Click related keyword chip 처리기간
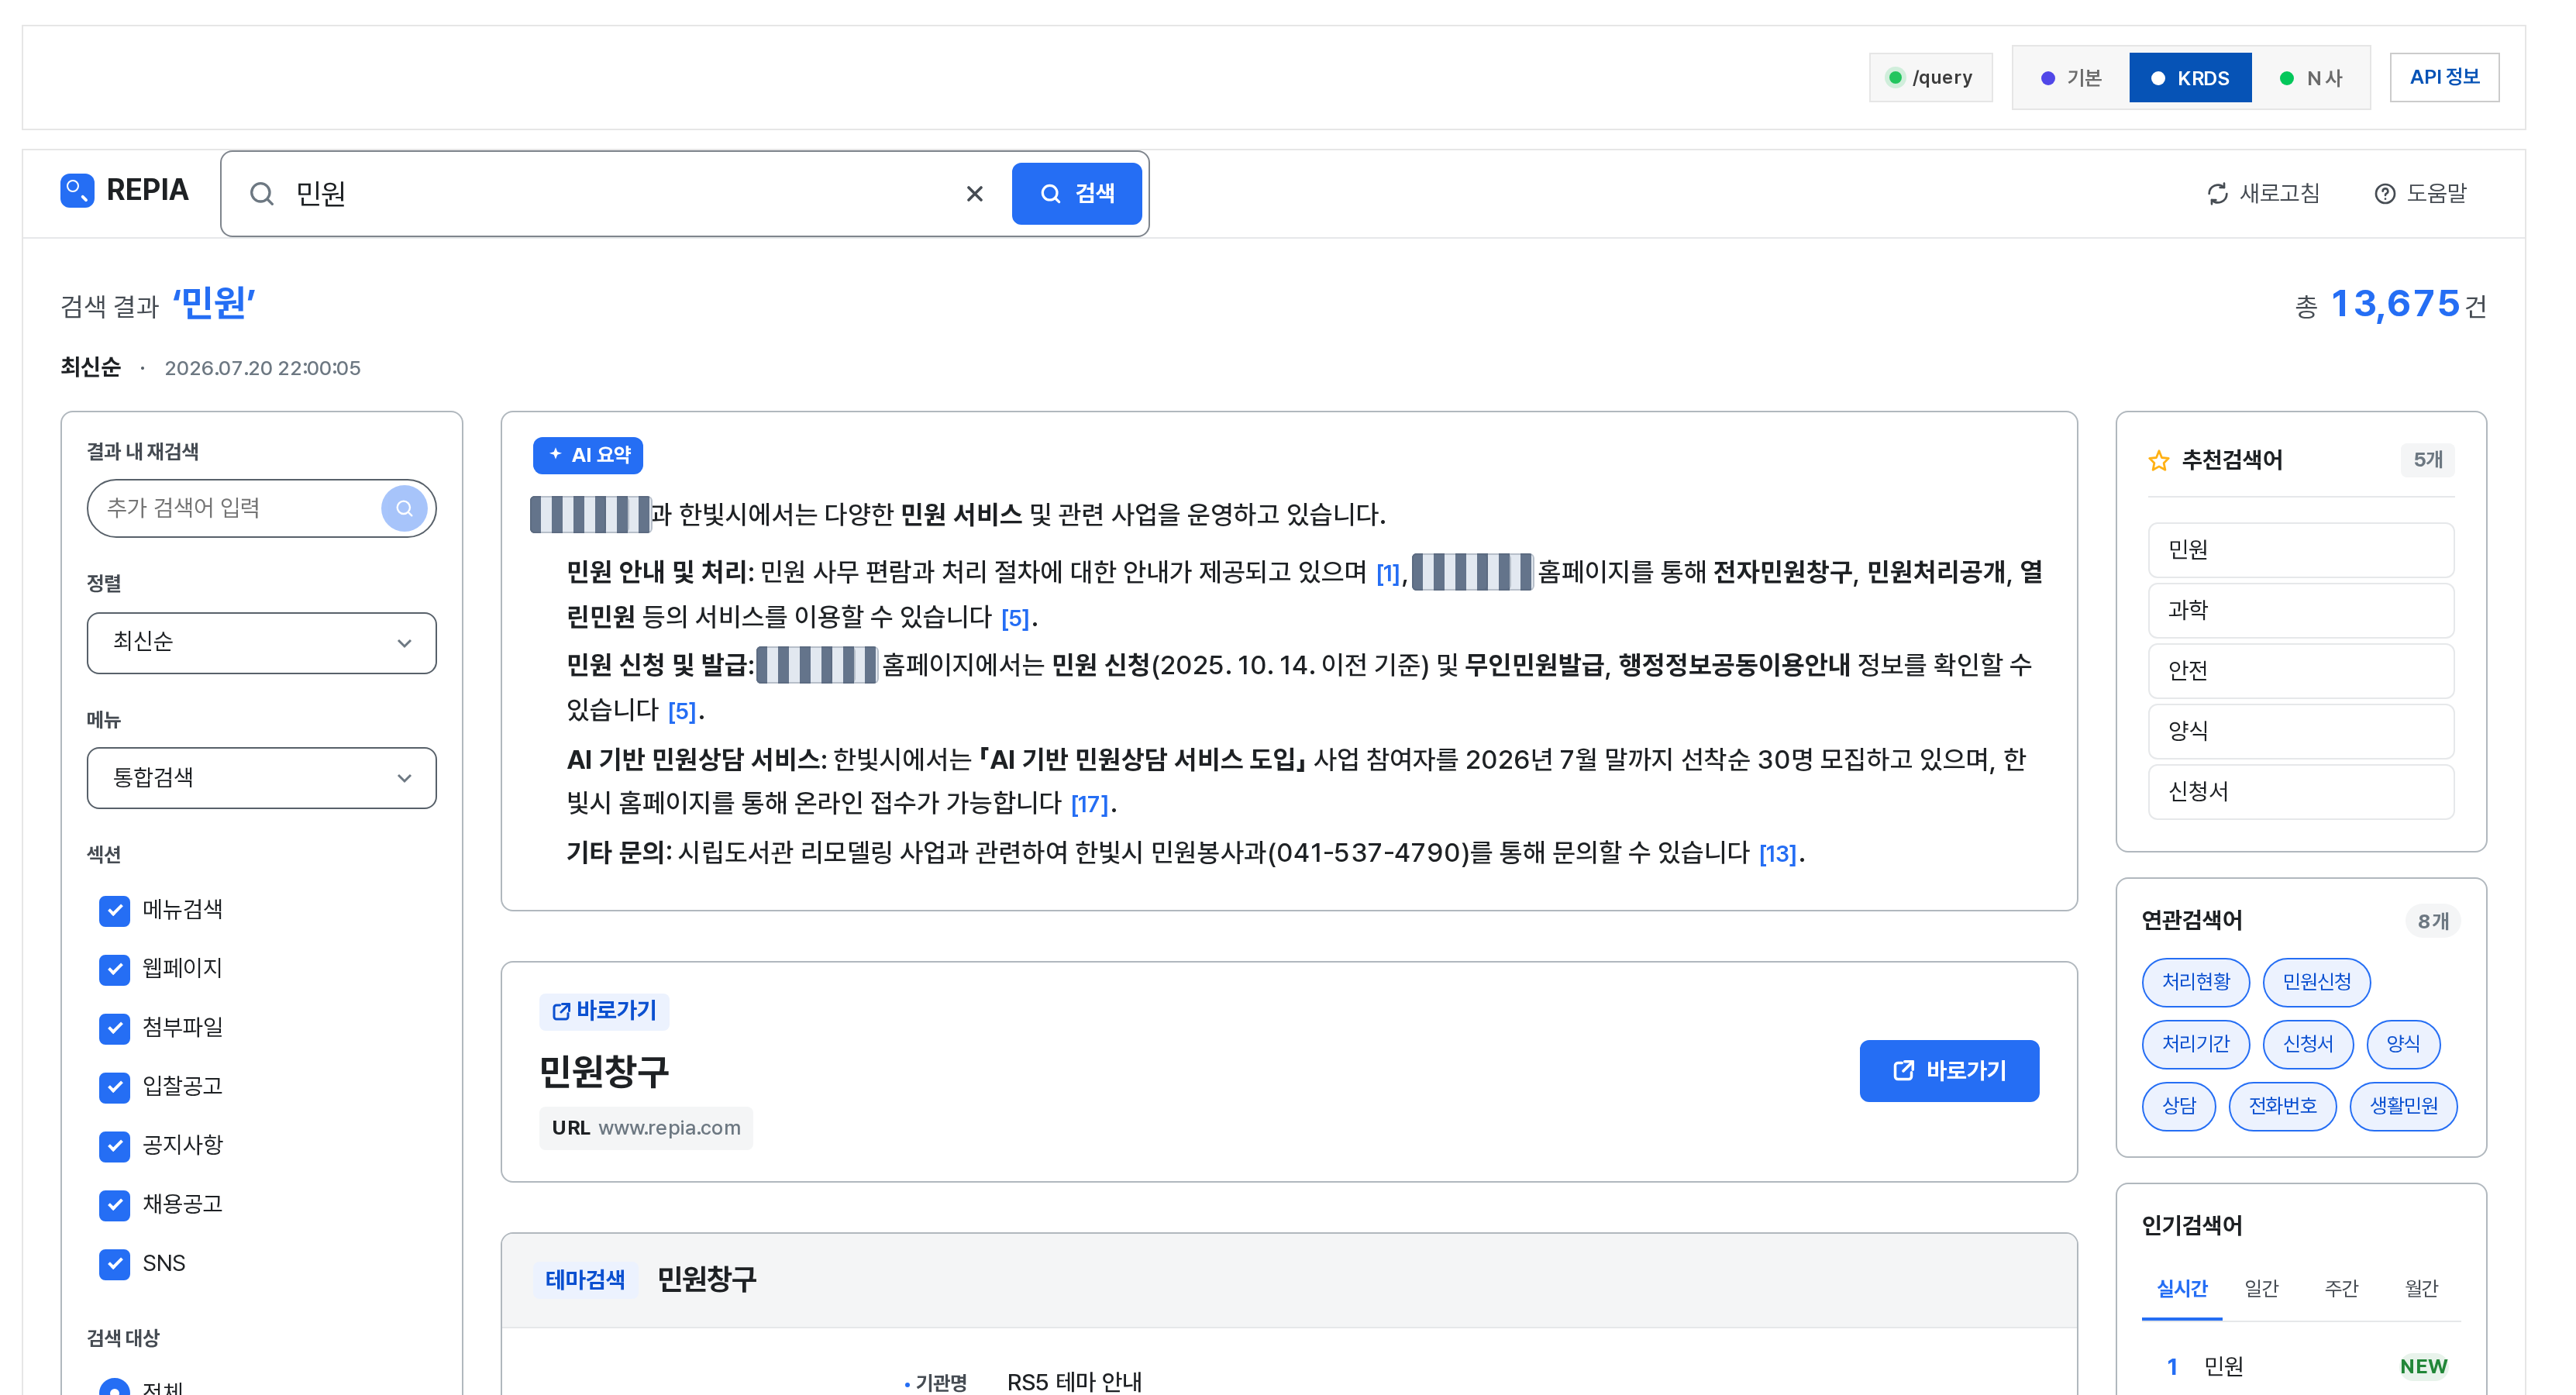The image size is (2576, 1395). coord(2195,1044)
